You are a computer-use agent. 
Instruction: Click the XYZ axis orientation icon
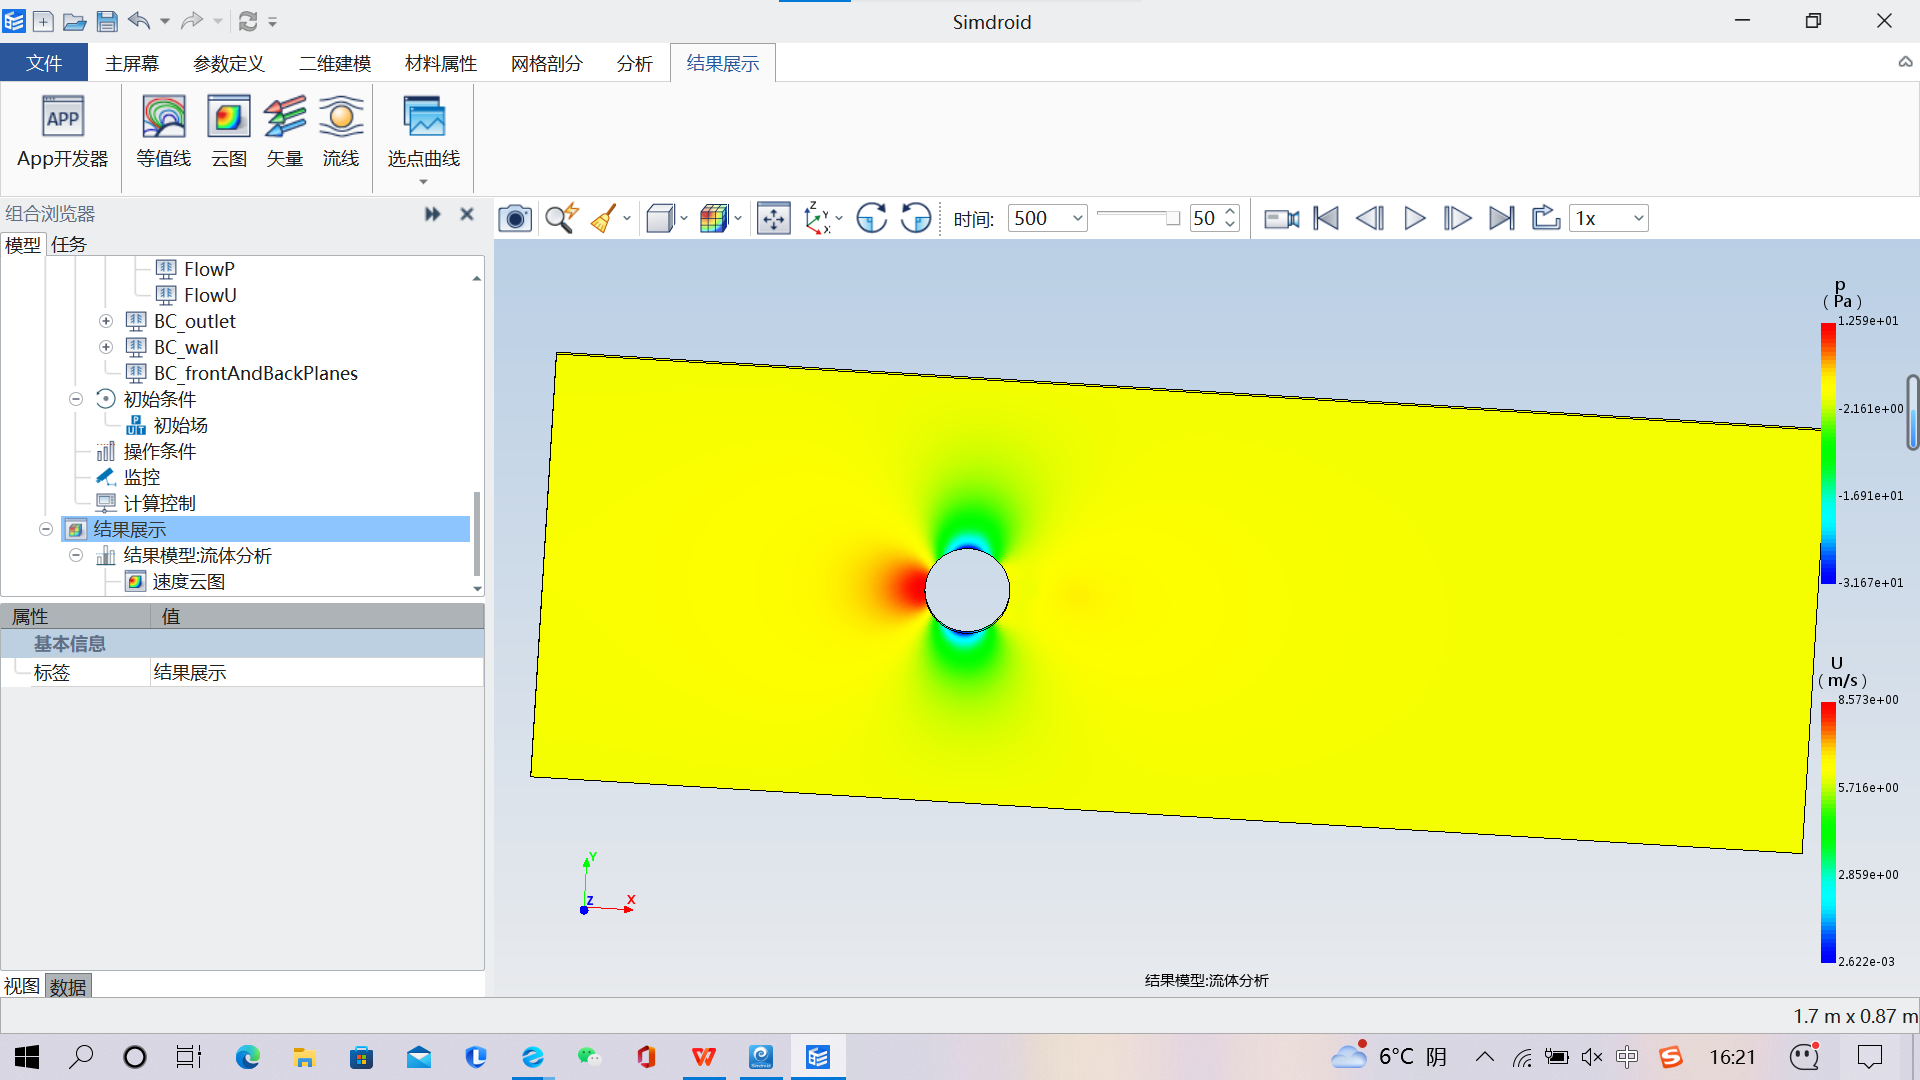click(818, 218)
